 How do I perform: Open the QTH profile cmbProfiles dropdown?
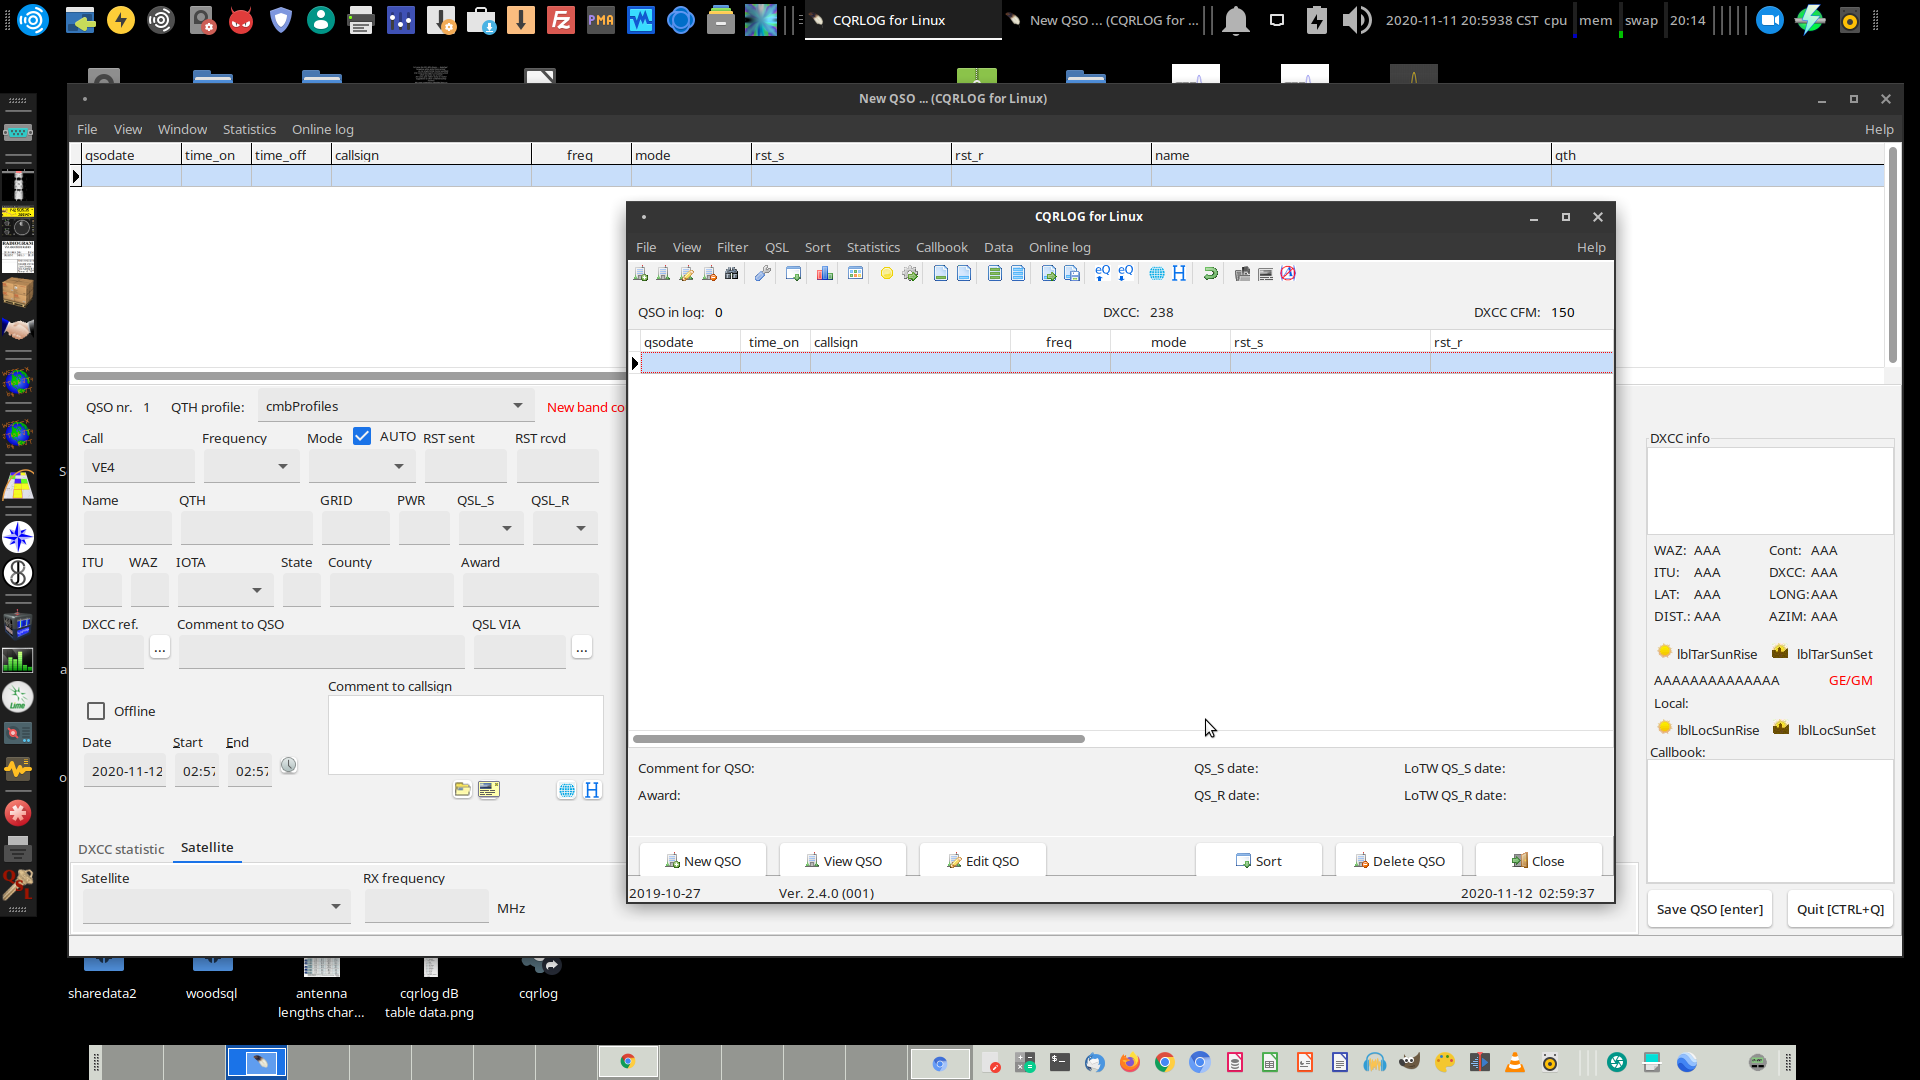click(x=396, y=406)
